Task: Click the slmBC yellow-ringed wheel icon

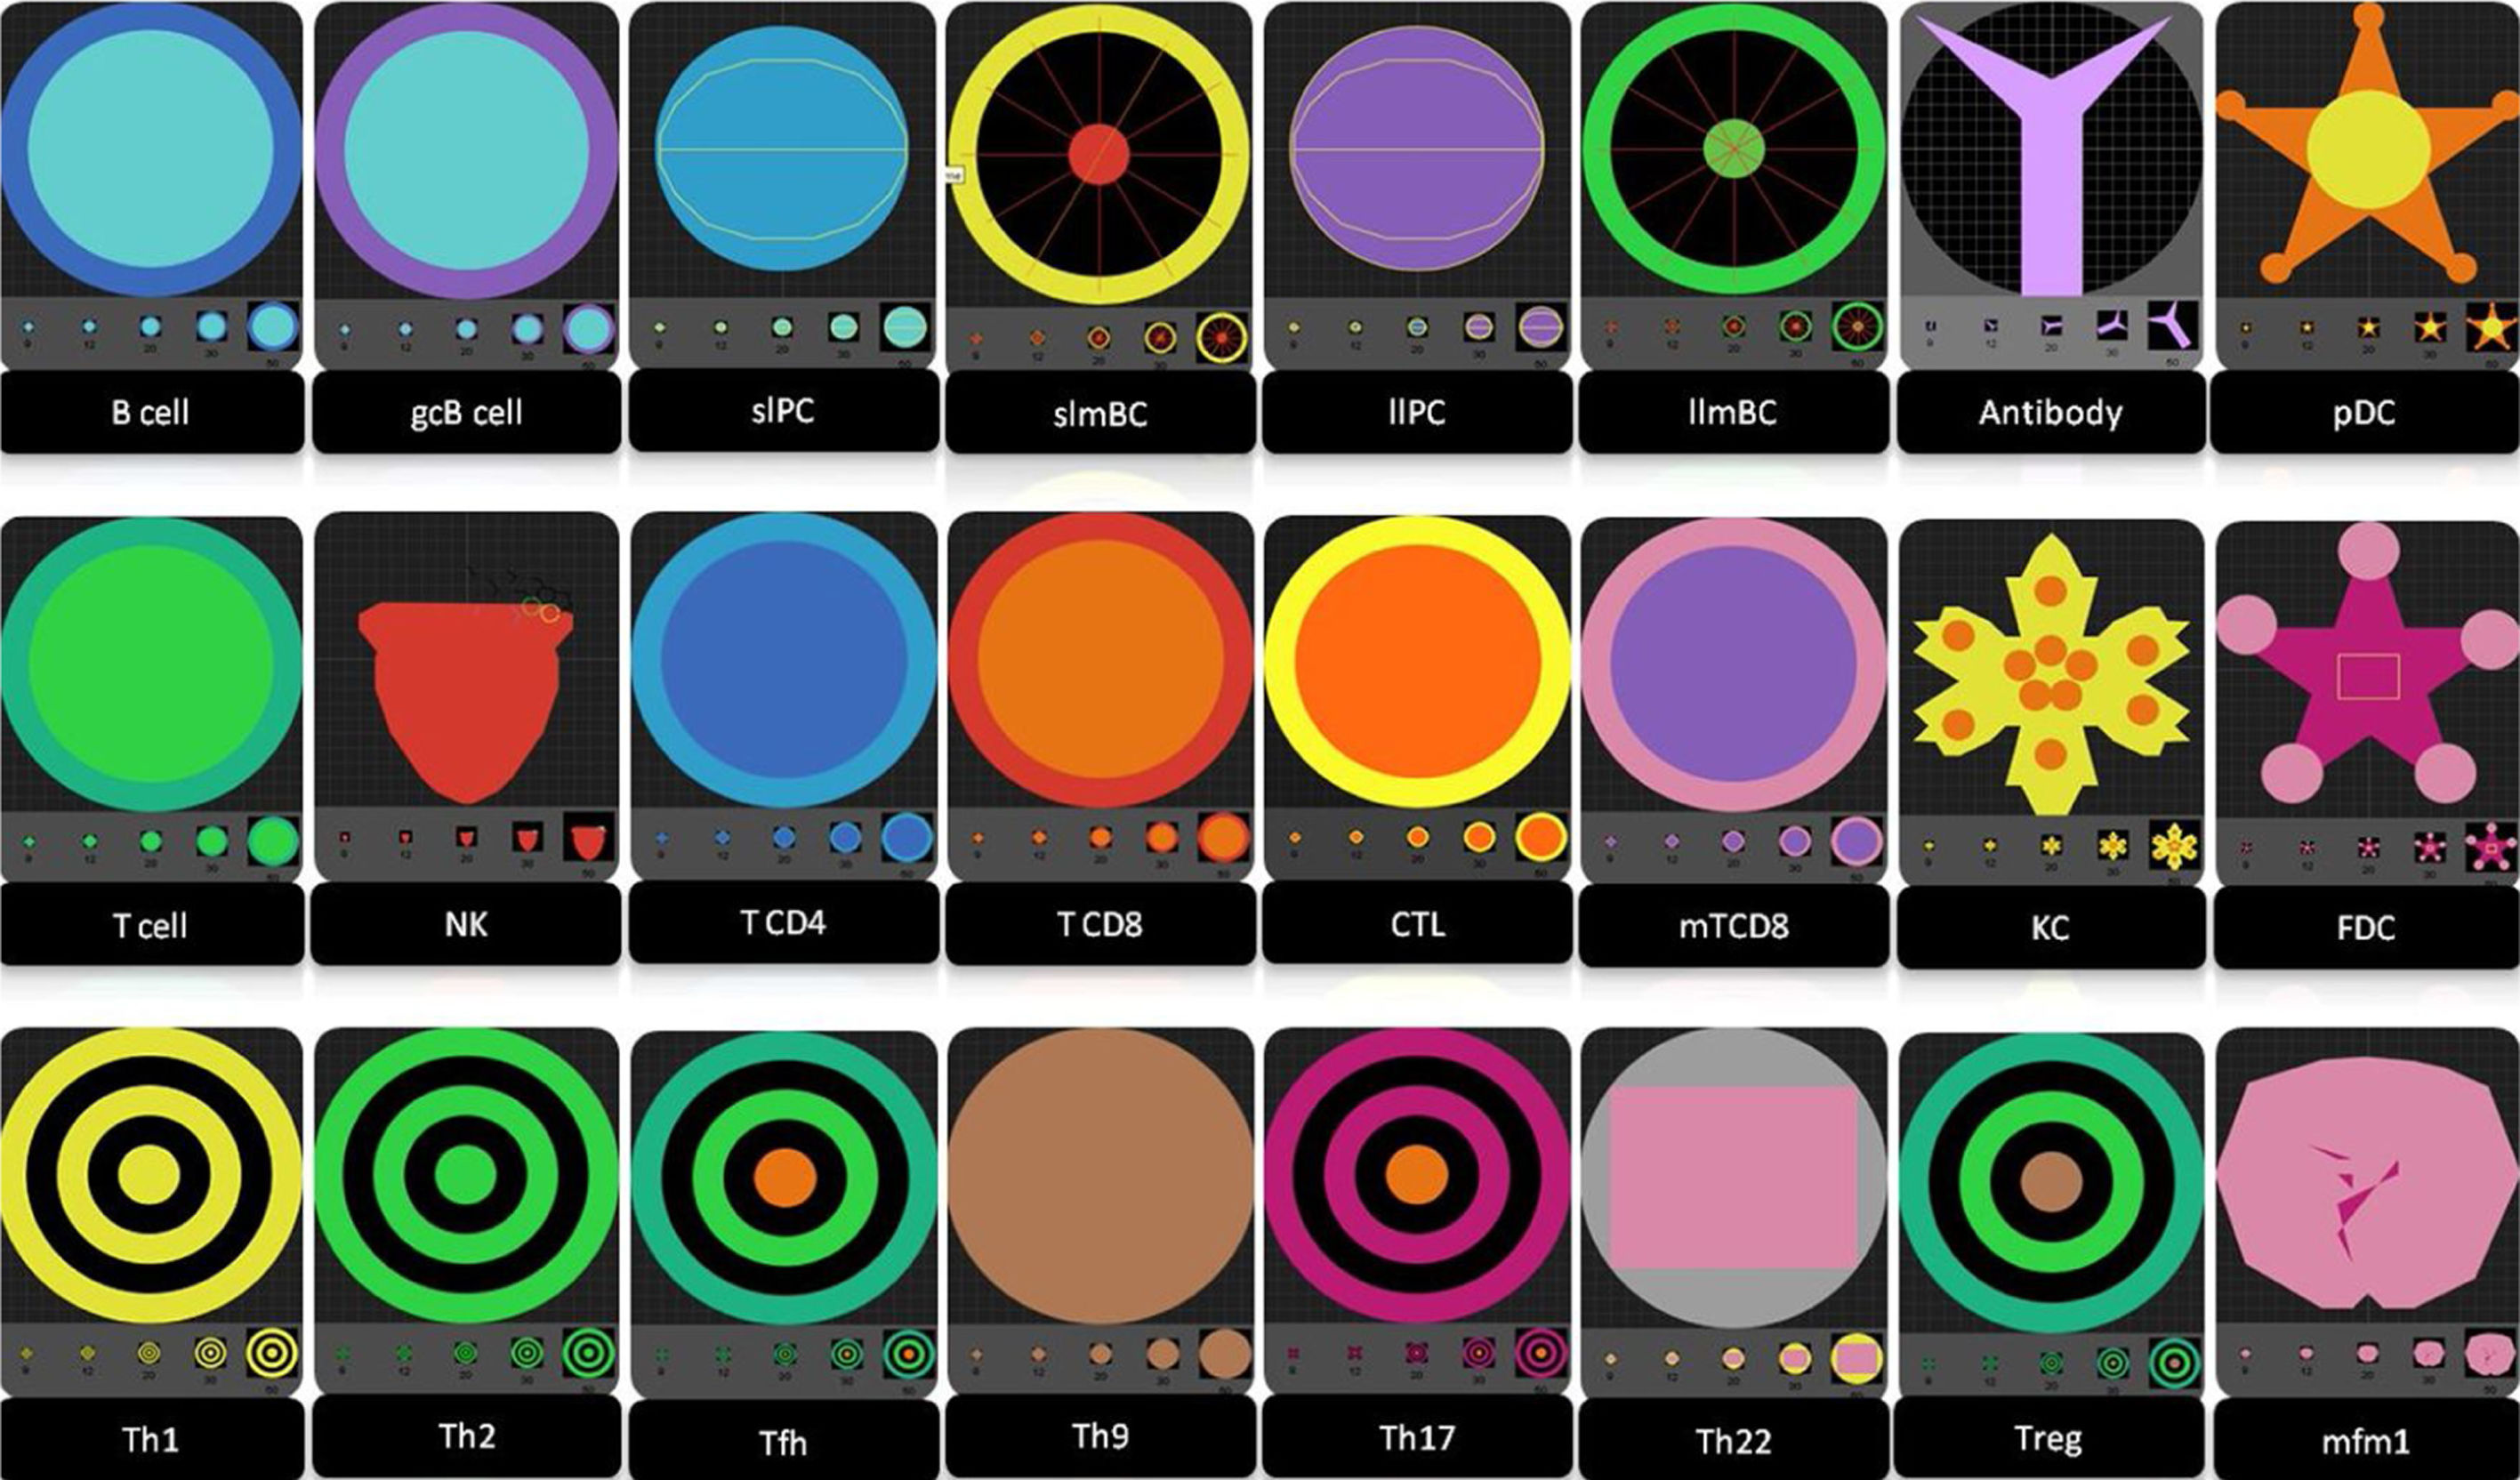Action: tap(1099, 155)
